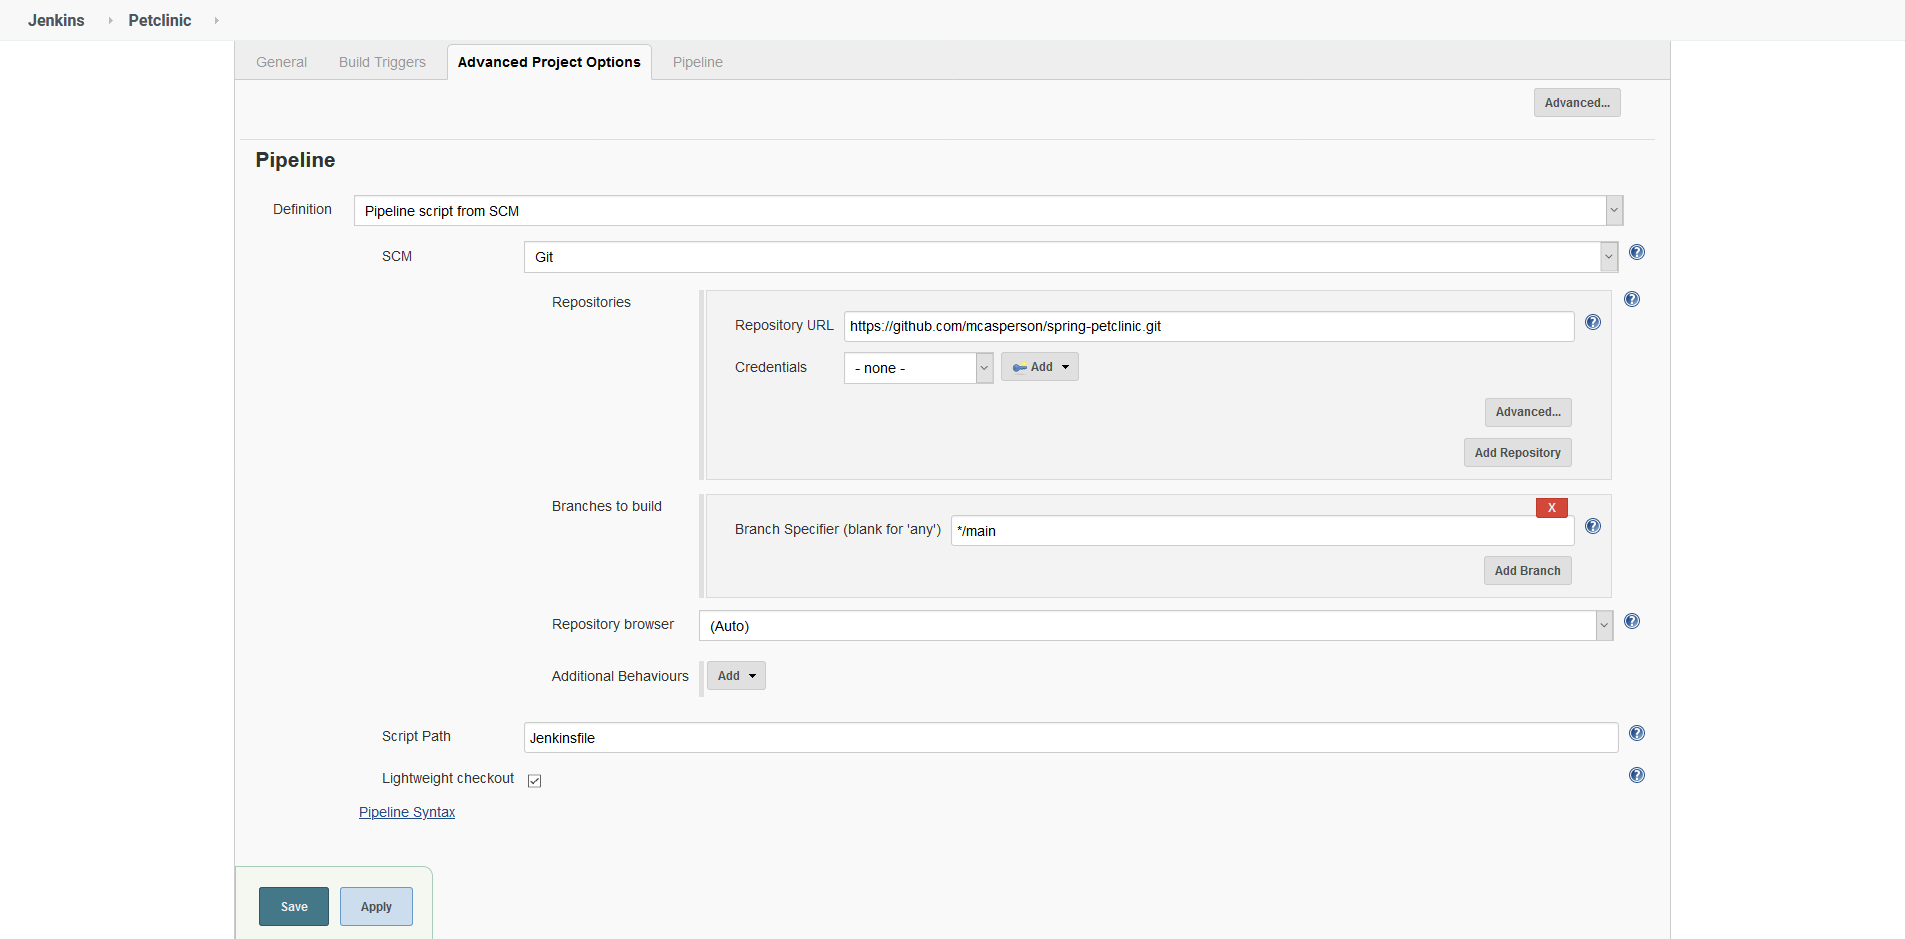Click Apply to save changes
Screen dimensions: 1905x939
click(x=376, y=906)
